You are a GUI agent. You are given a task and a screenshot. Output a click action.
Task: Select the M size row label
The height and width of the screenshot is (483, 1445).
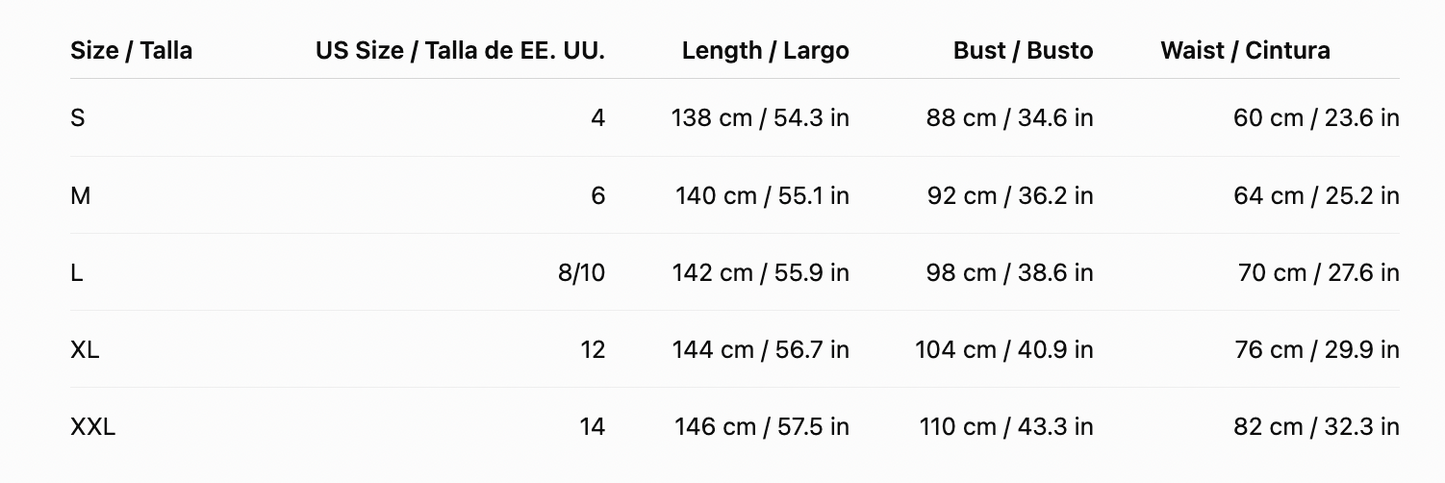tap(80, 195)
